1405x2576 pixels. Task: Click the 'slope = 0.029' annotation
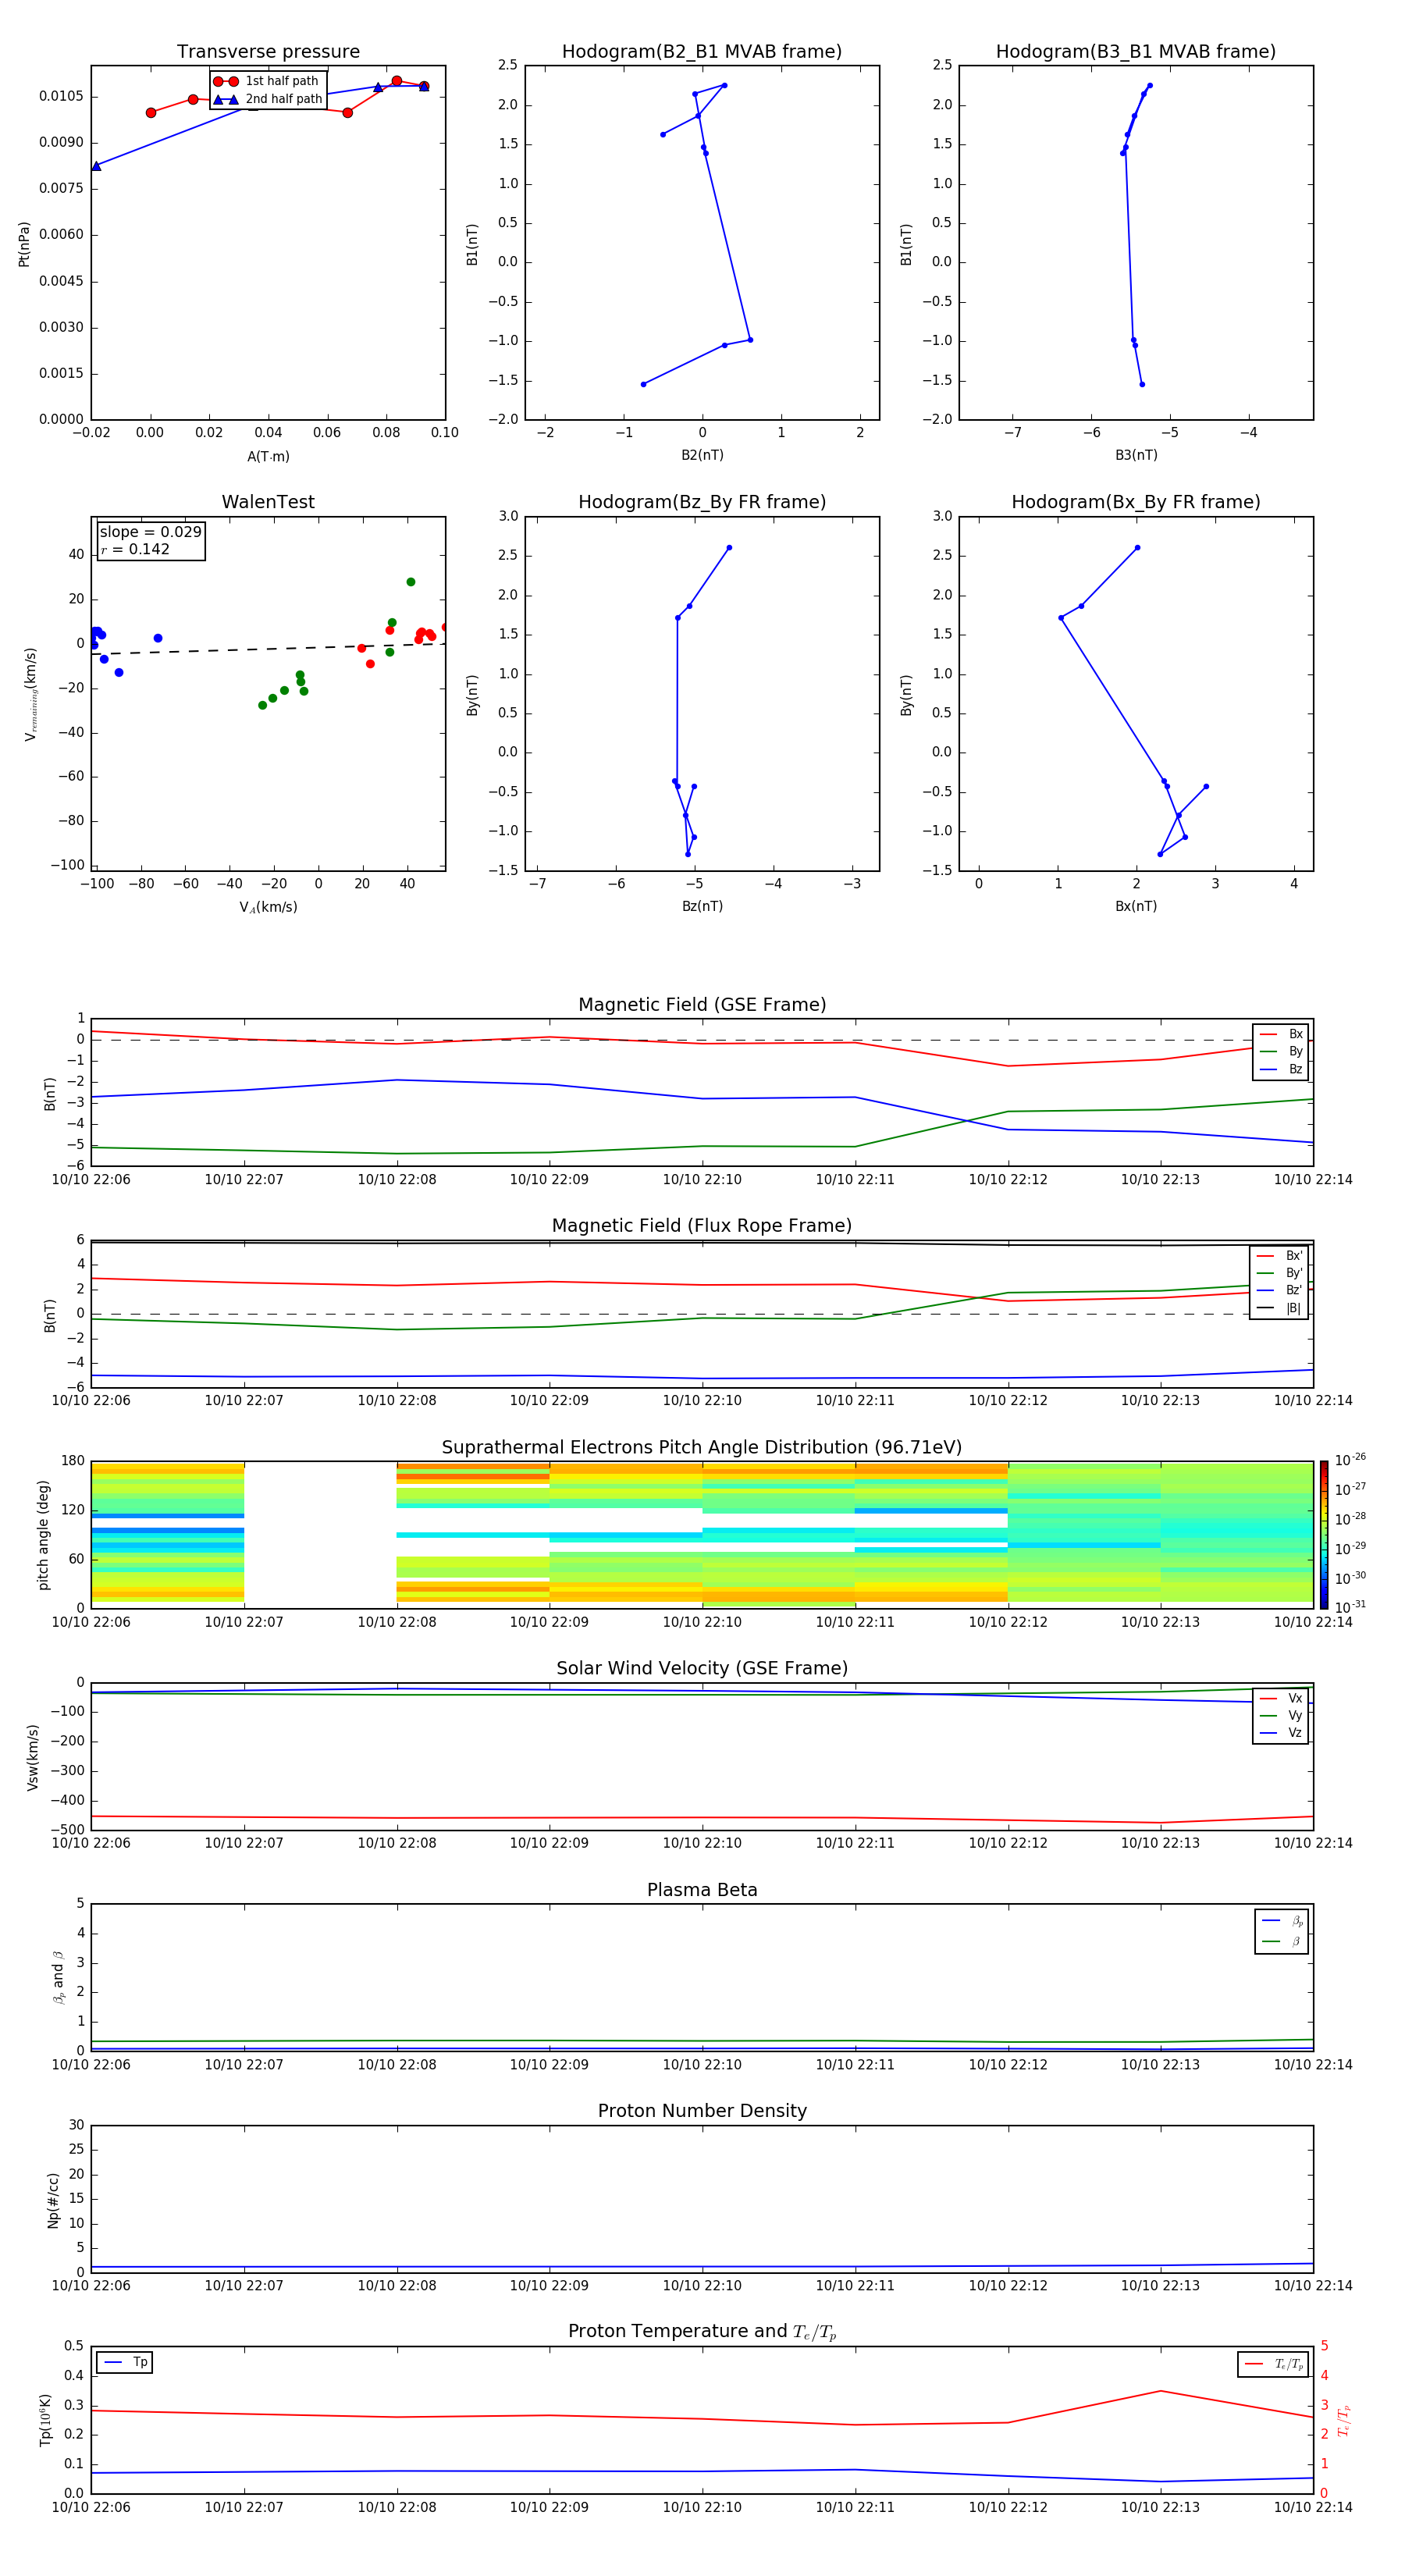[x=150, y=532]
